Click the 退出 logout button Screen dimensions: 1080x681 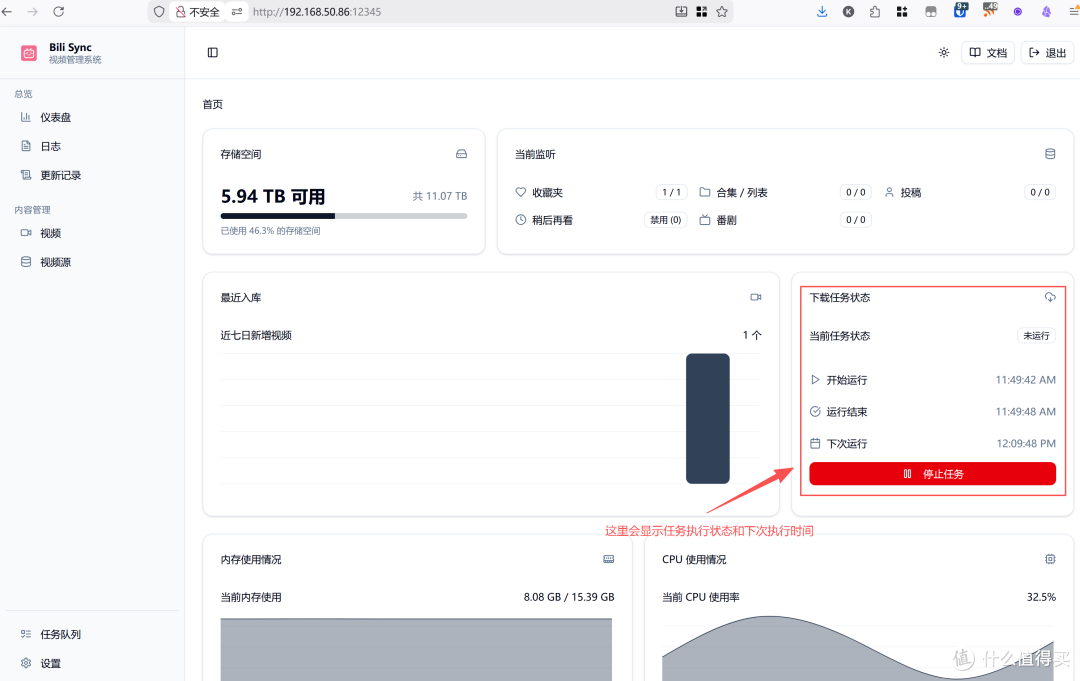(x=1047, y=52)
